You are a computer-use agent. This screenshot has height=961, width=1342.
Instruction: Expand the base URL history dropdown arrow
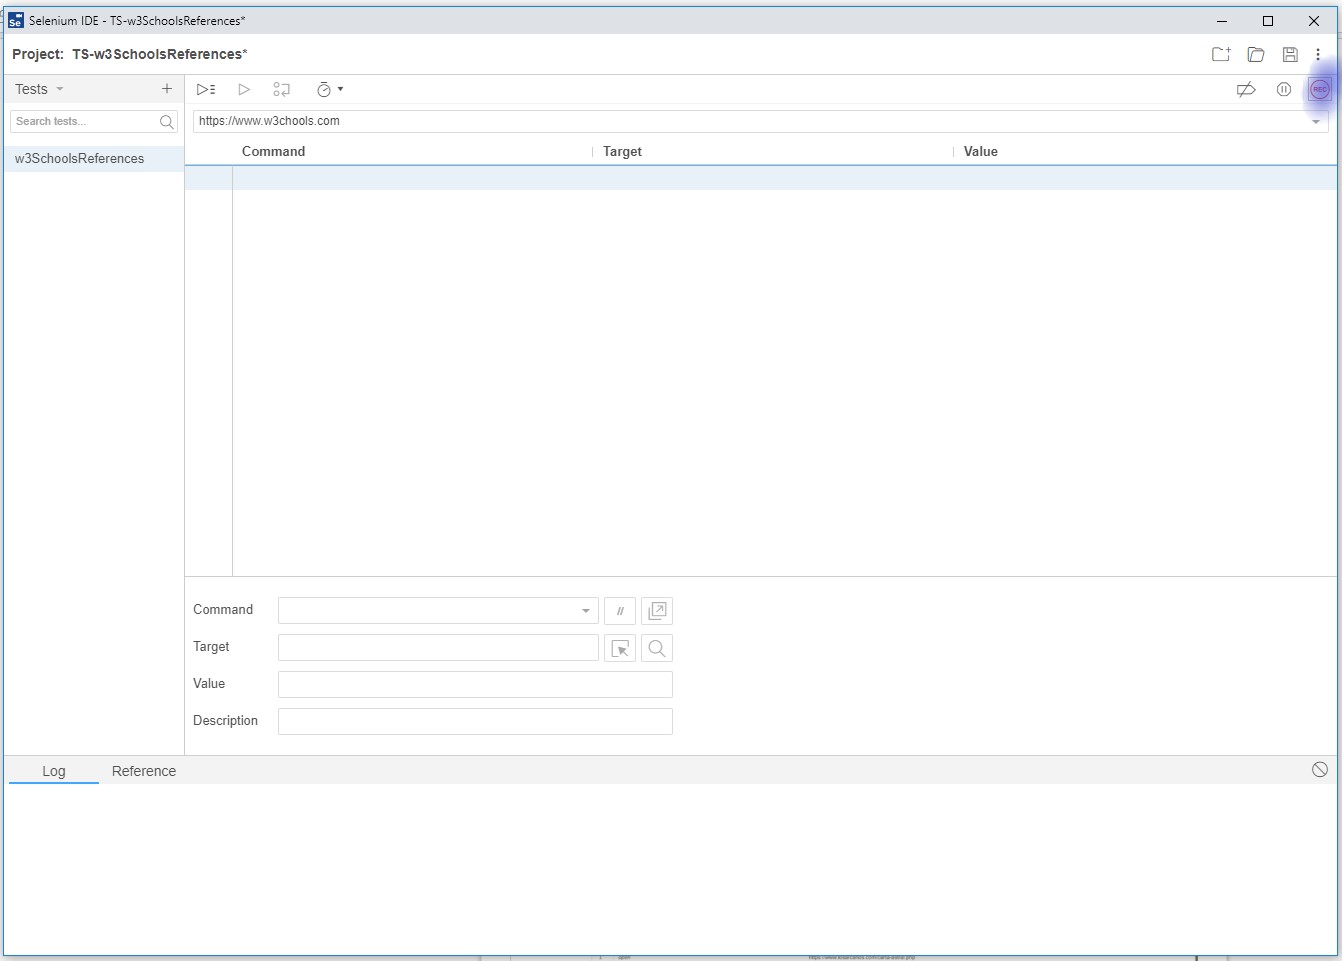click(1316, 121)
